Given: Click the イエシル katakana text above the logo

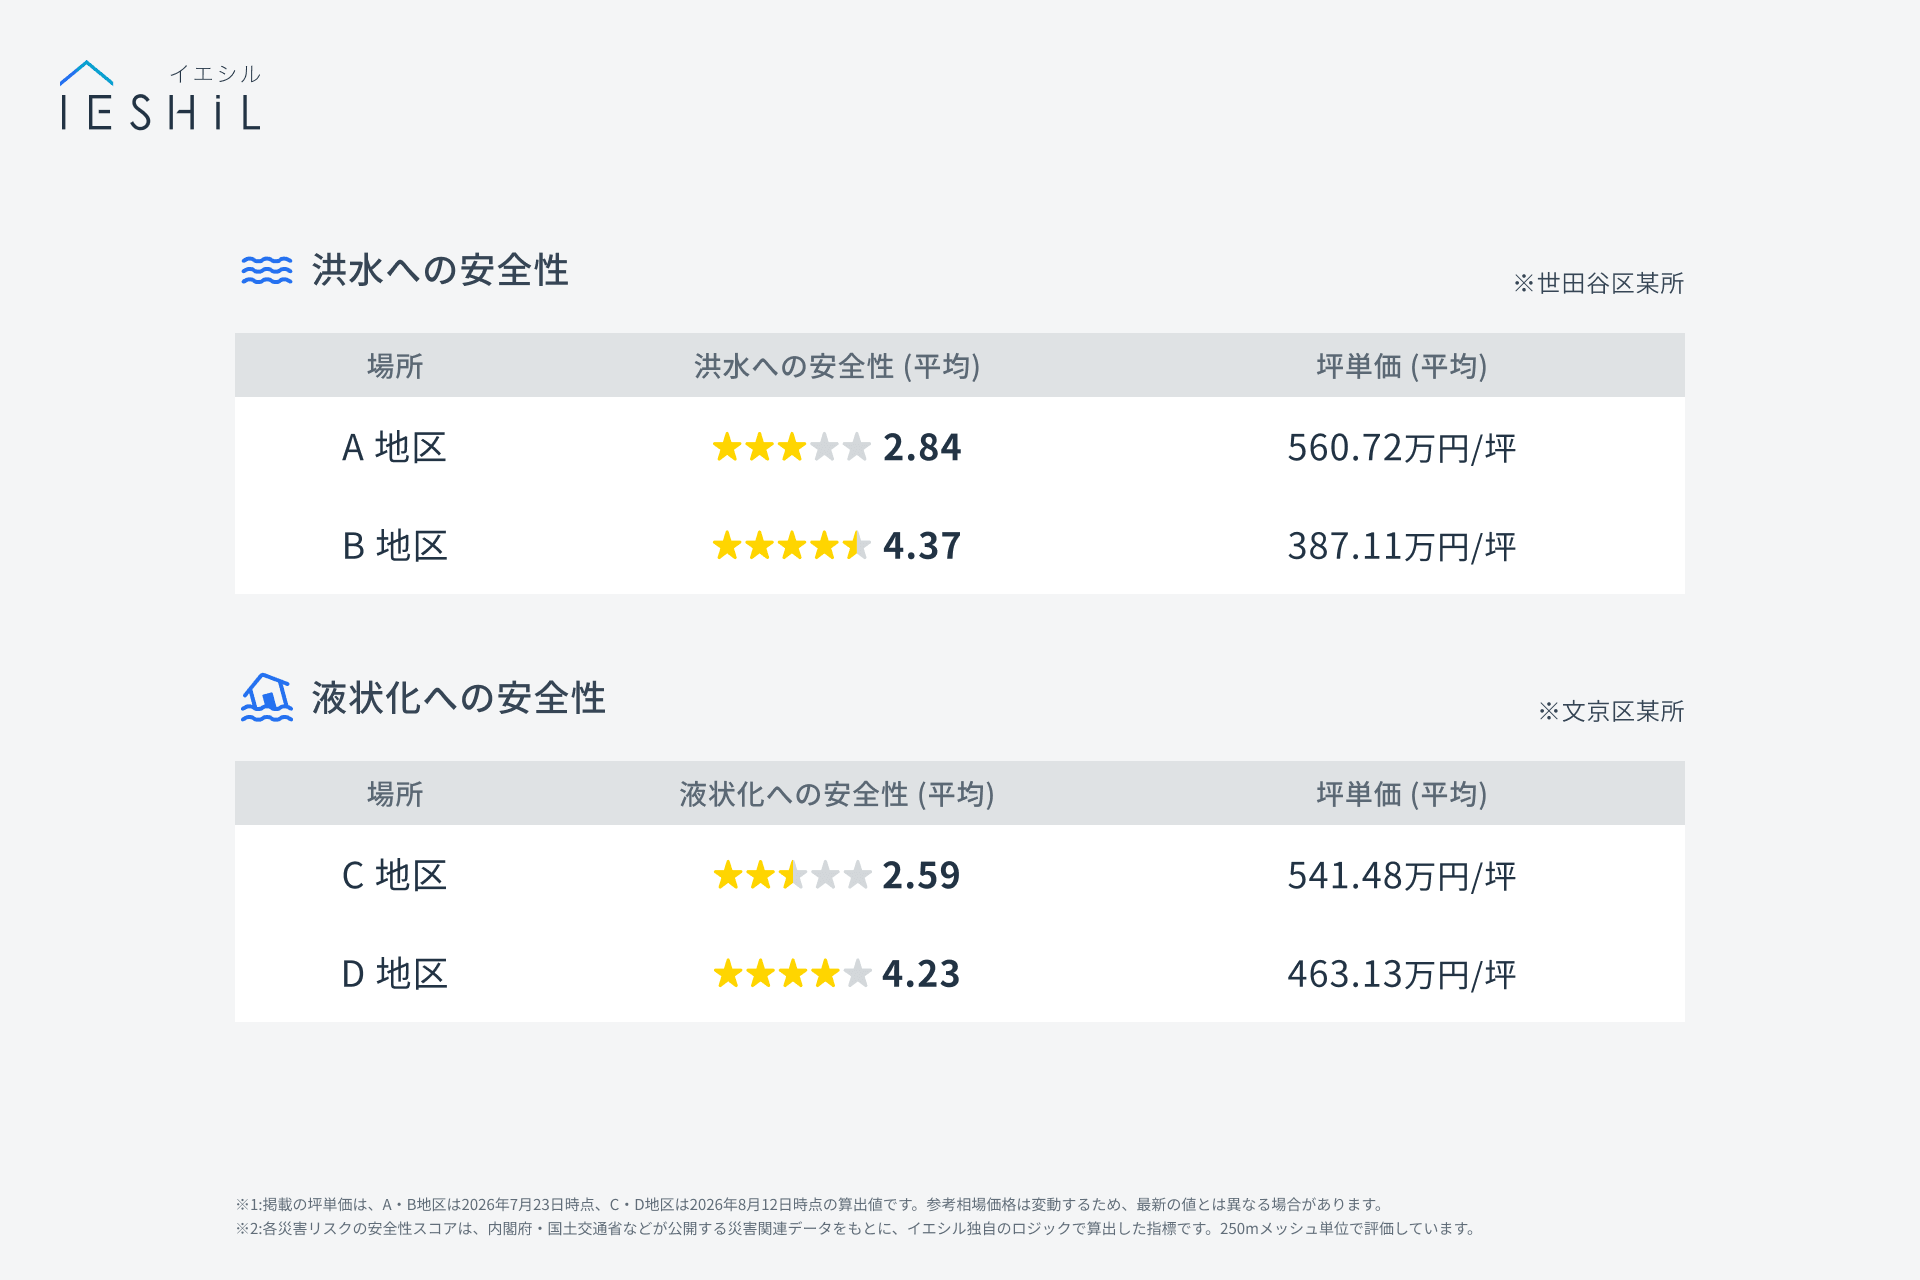Looking at the screenshot, I should [x=215, y=73].
